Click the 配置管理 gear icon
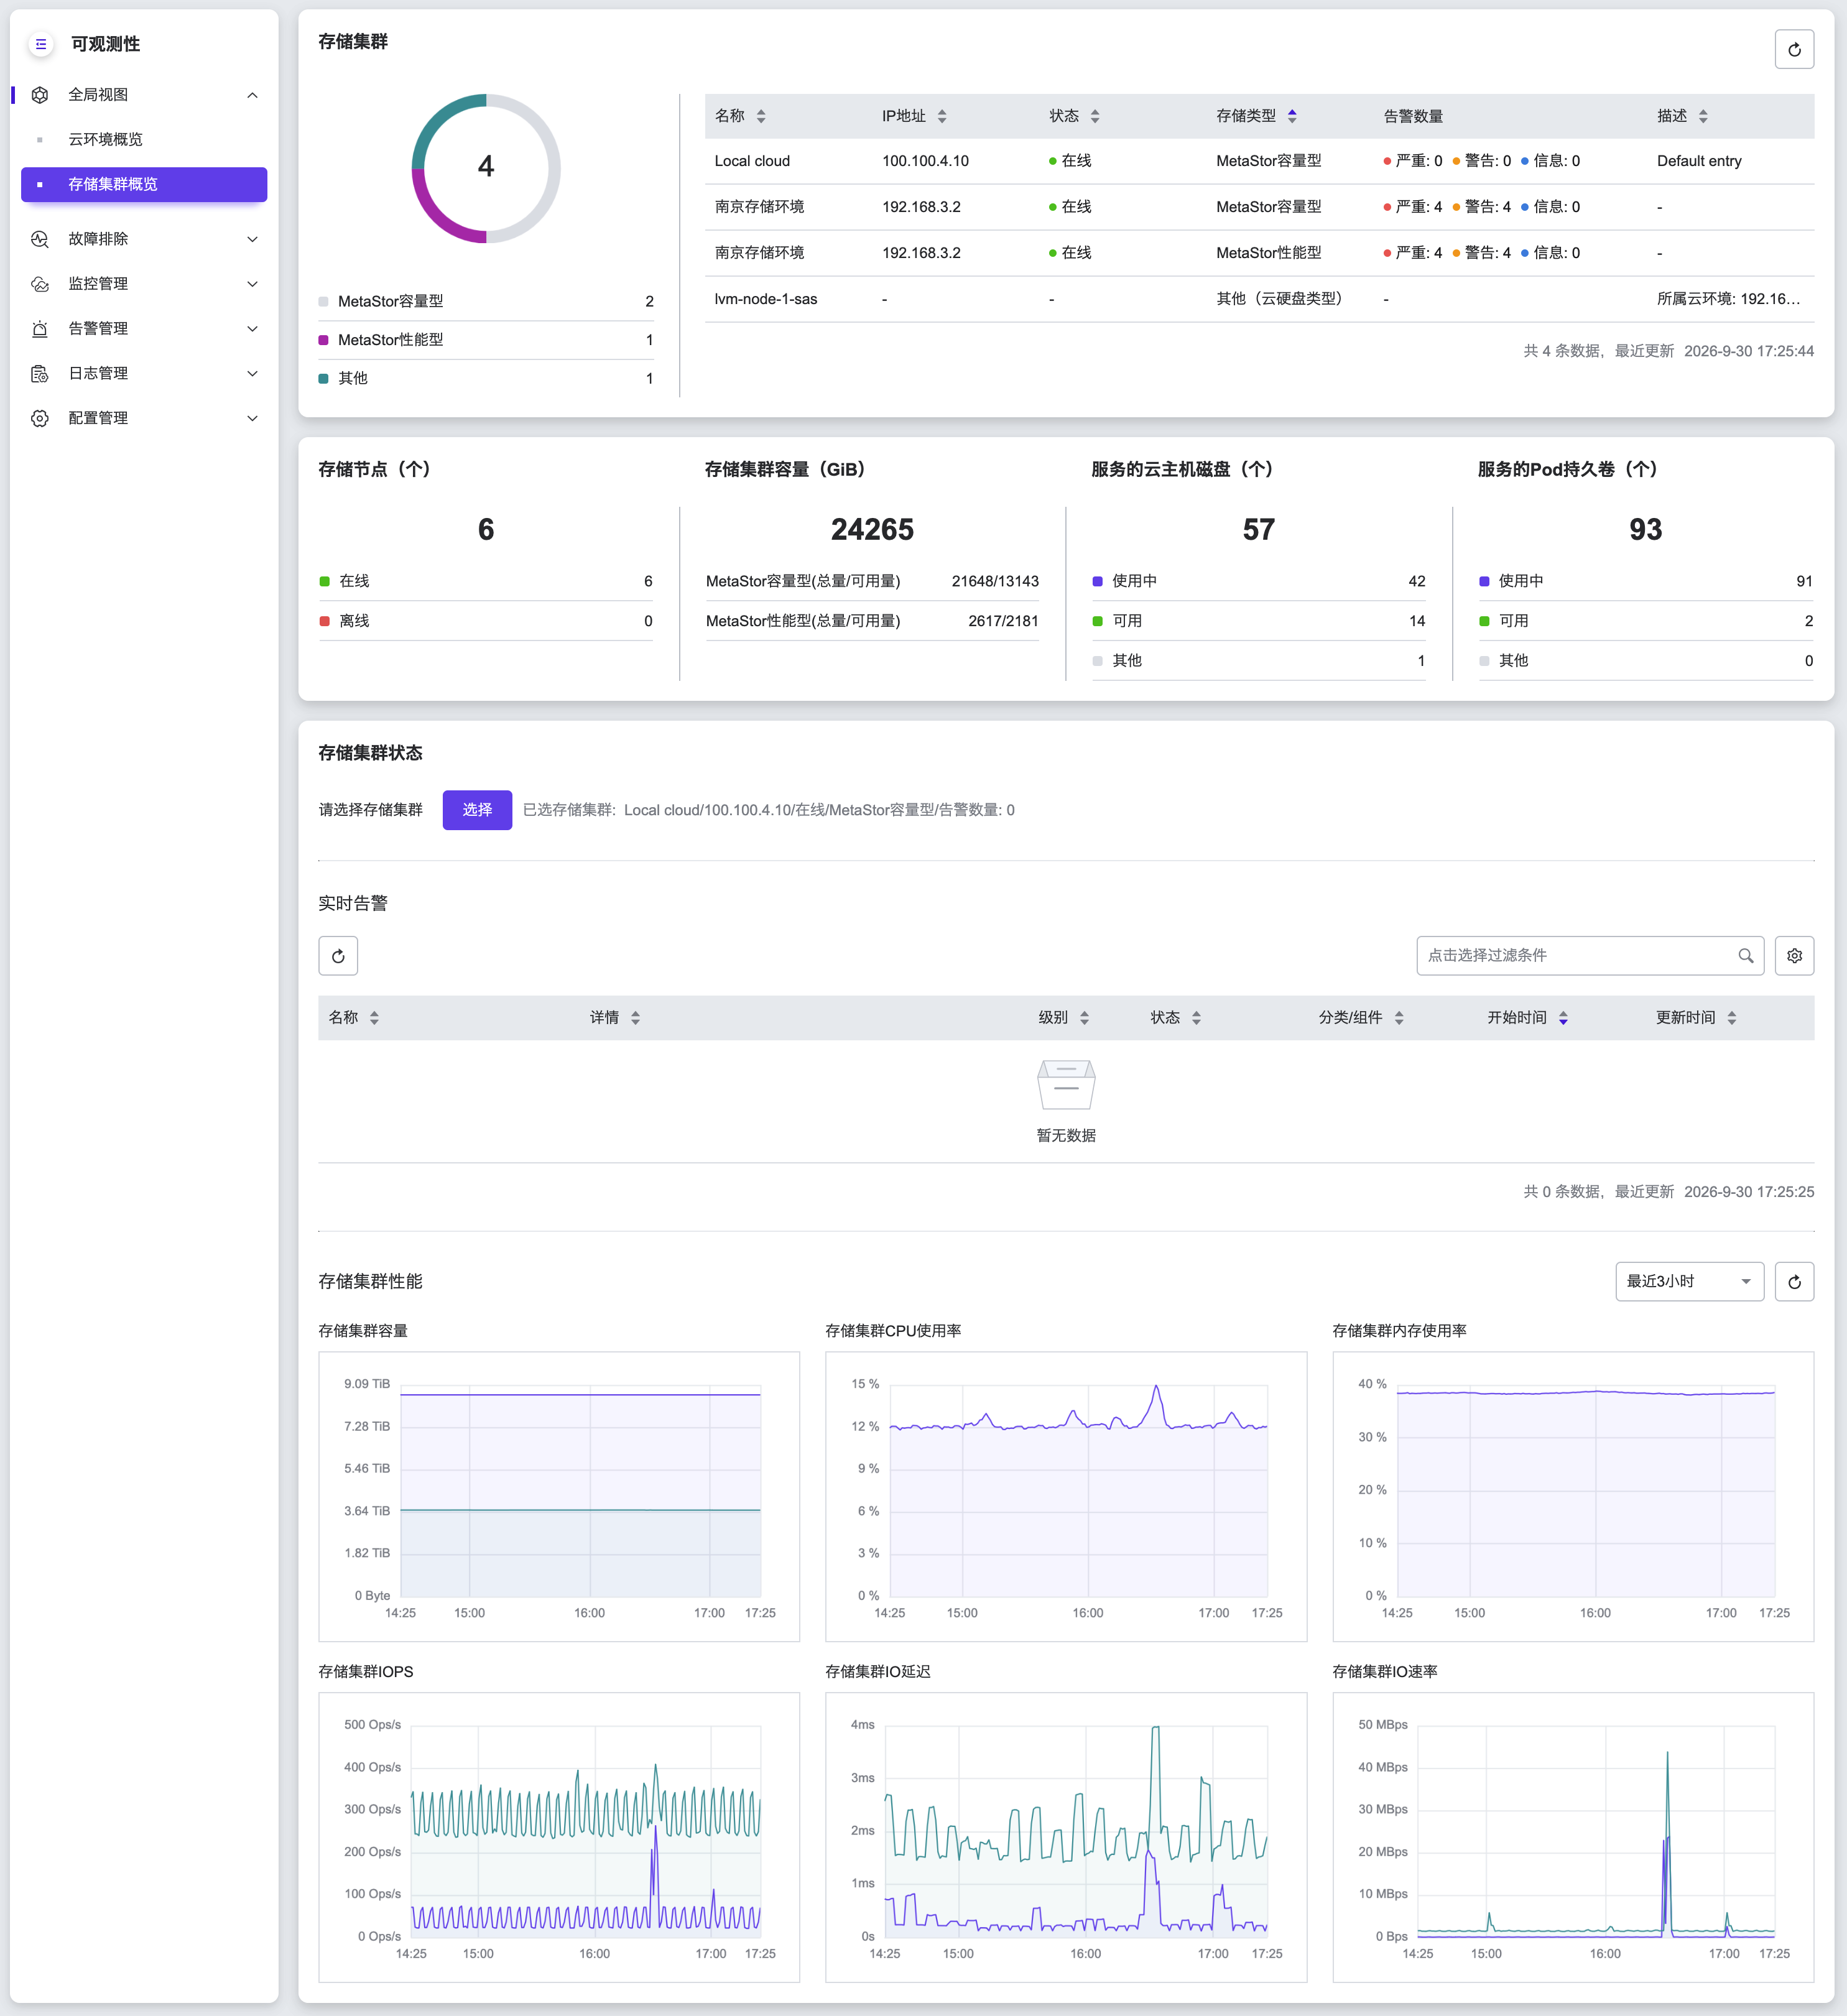1847x2016 pixels. click(40, 418)
